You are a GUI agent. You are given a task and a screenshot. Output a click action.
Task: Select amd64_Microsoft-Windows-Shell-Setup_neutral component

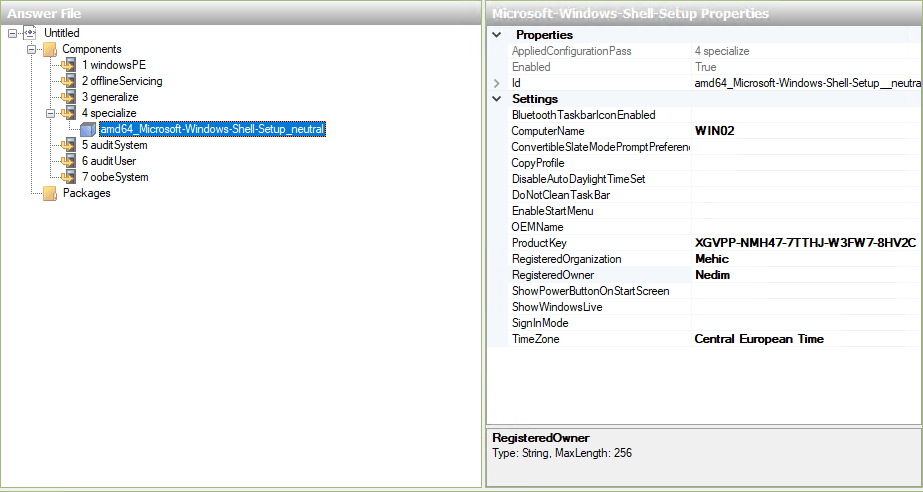click(x=212, y=129)
